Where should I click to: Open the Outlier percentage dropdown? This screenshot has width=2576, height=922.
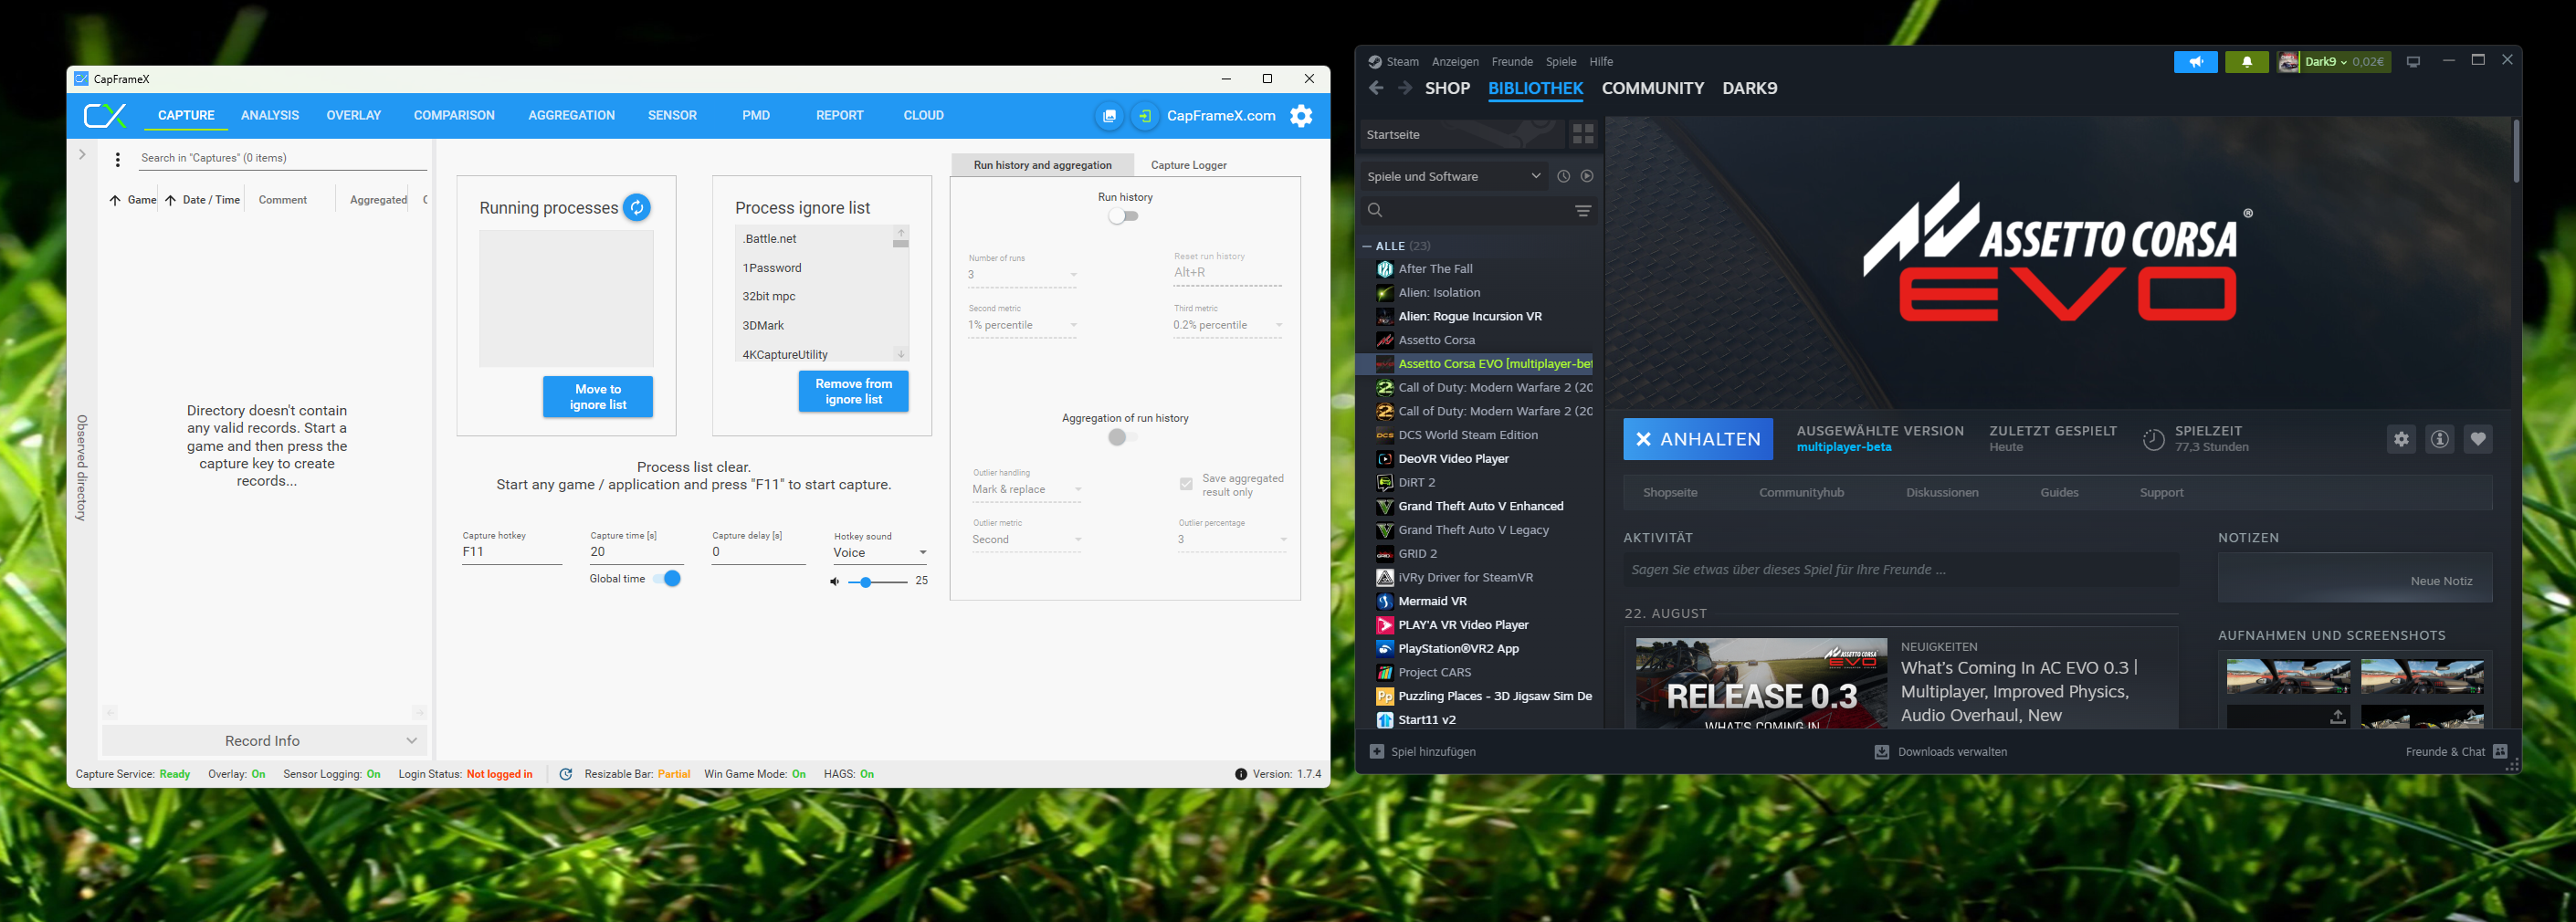click(1232, 540)
